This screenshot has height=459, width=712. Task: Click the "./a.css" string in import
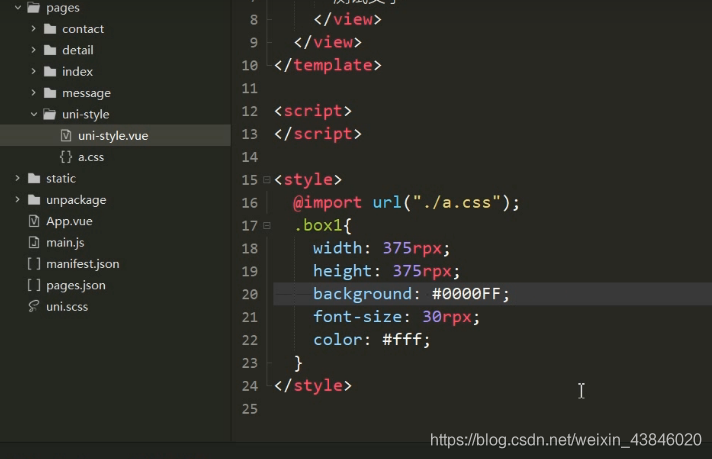457,202
